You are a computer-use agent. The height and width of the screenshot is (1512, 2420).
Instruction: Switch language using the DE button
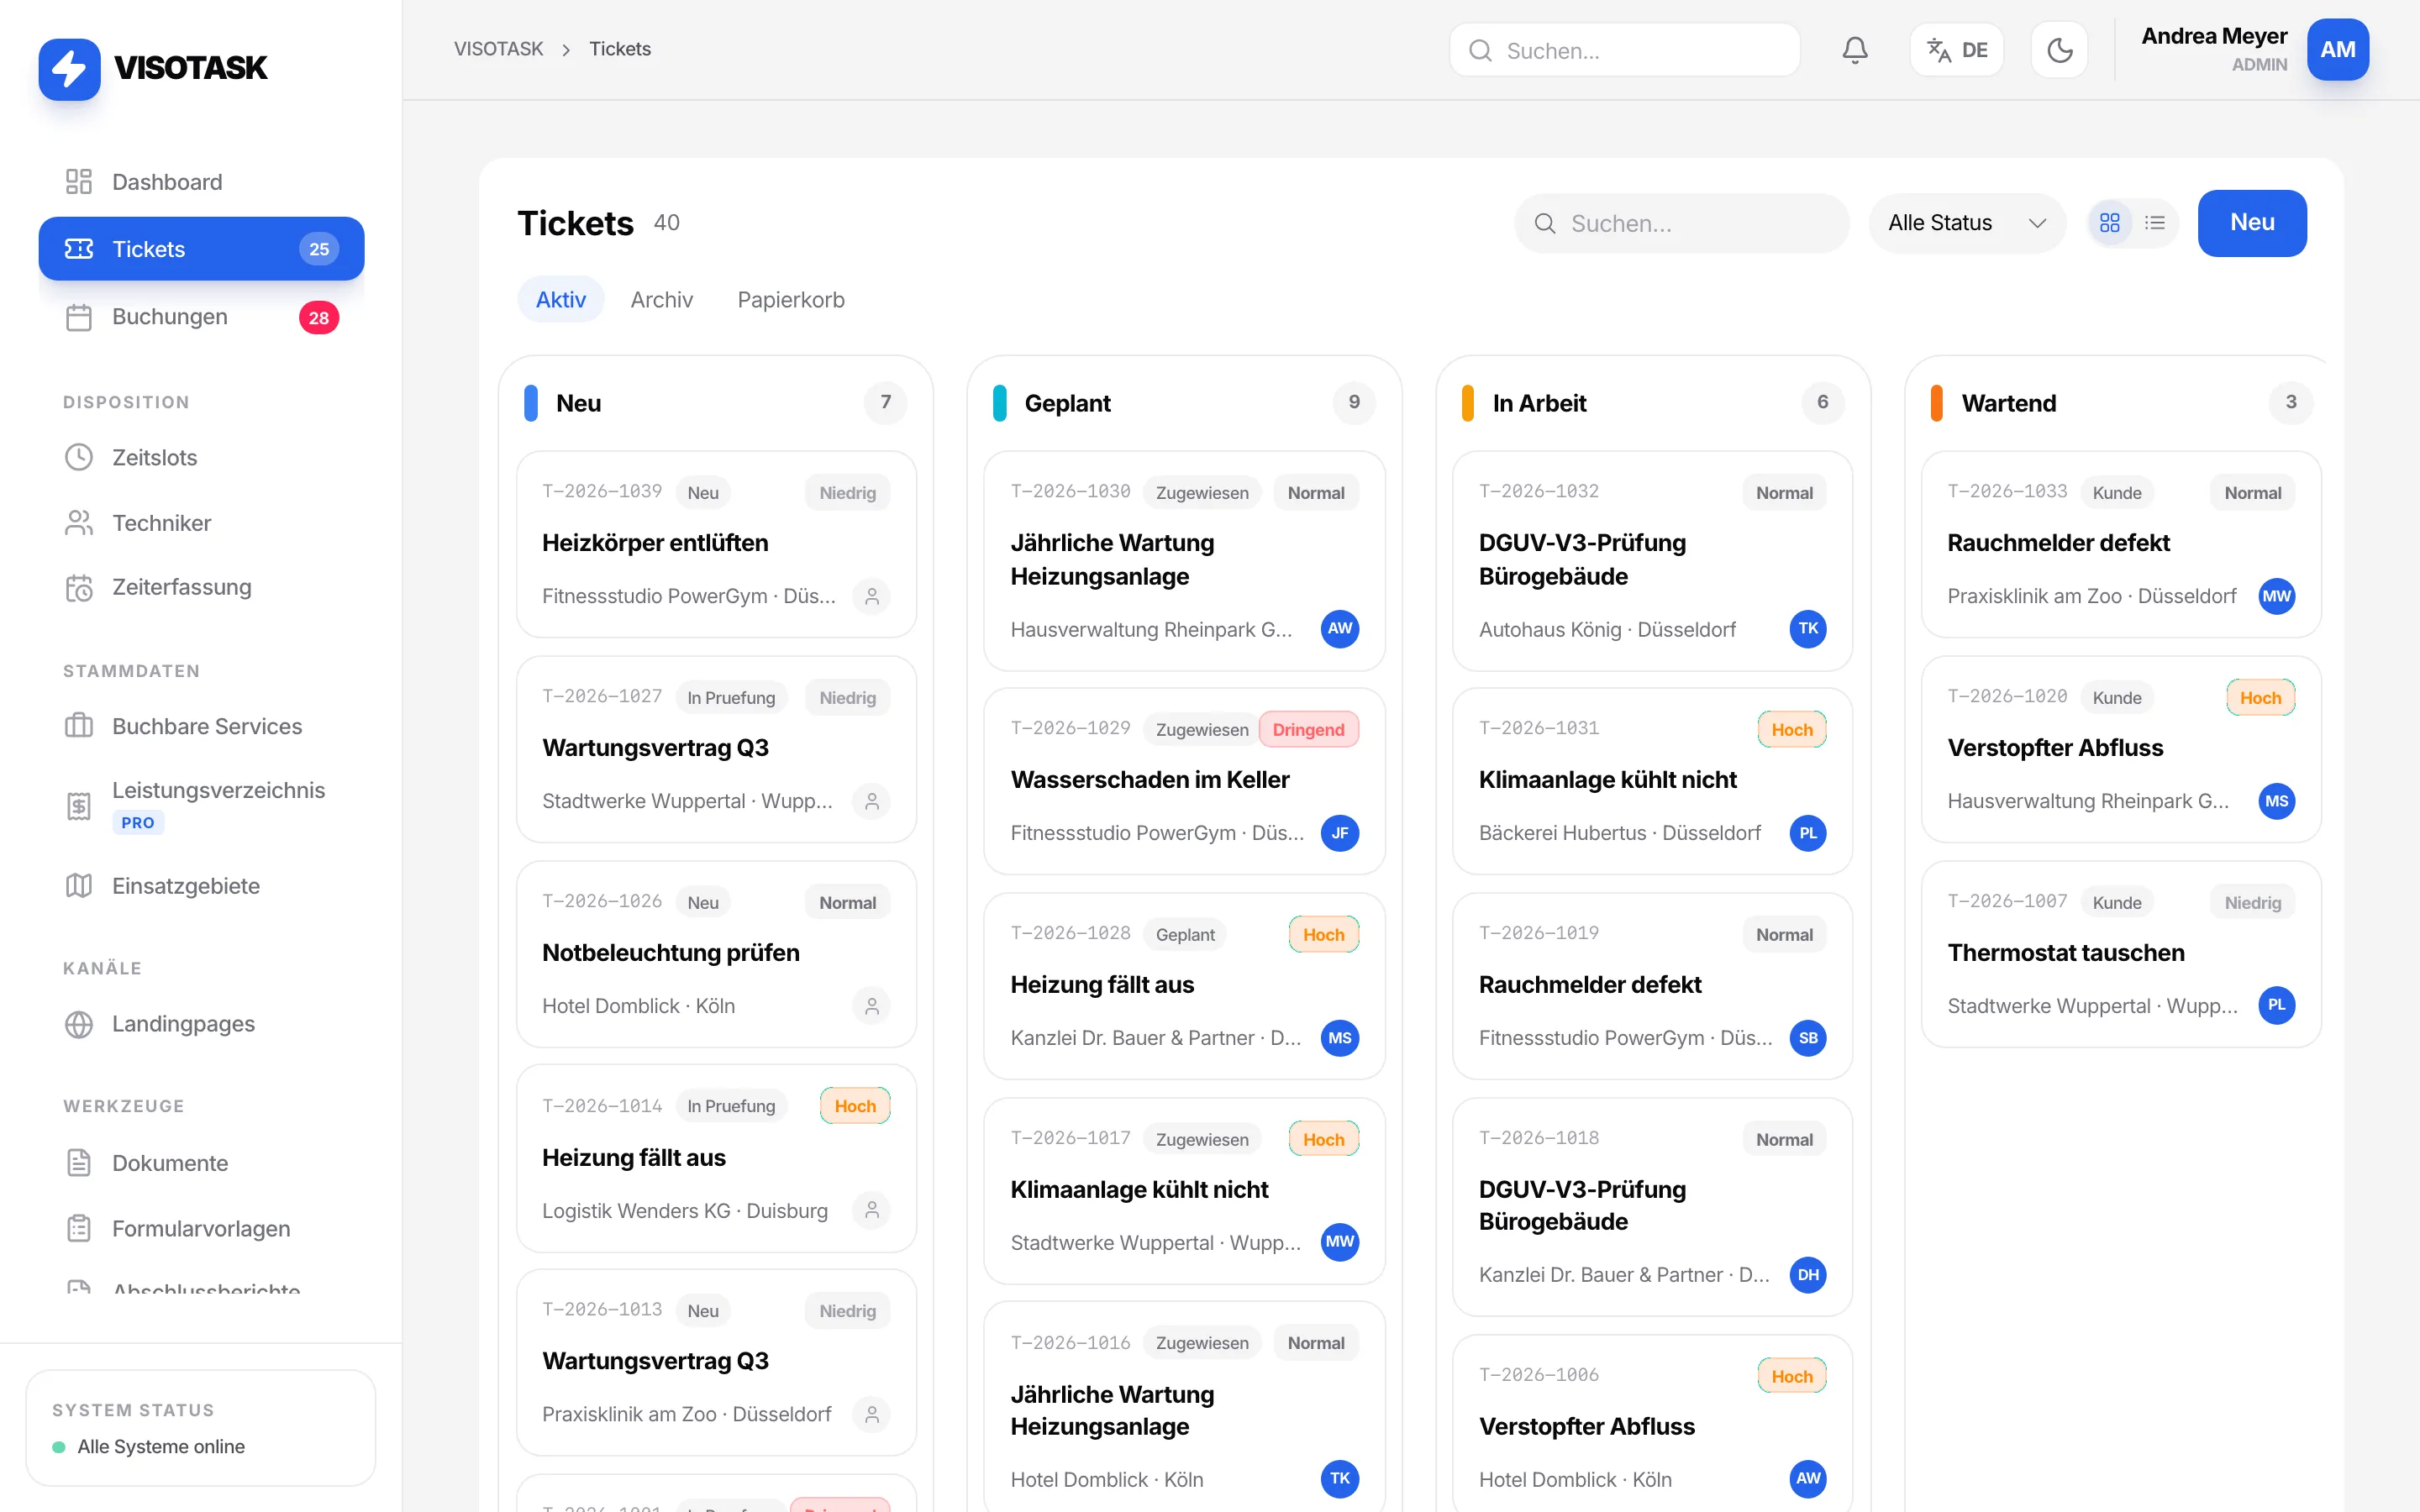click(x=1956, y=50)
